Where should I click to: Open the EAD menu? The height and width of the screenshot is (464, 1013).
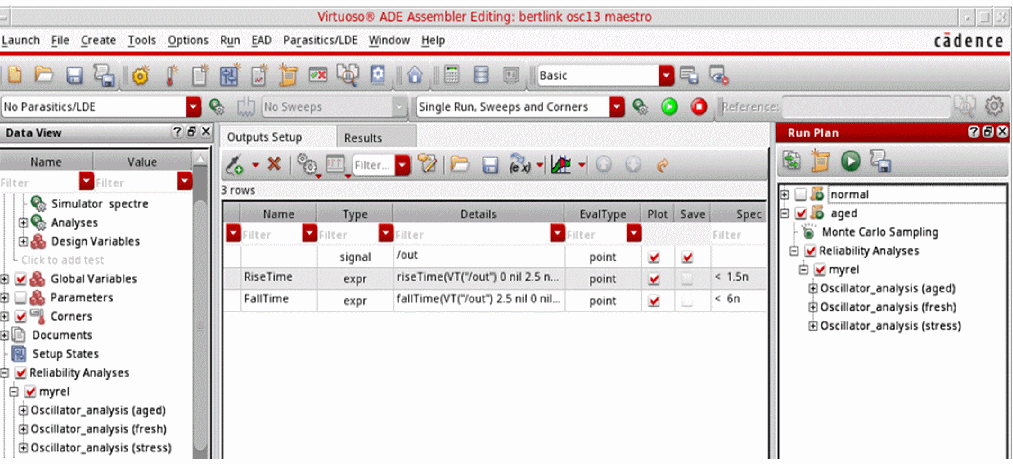(262, 40)
